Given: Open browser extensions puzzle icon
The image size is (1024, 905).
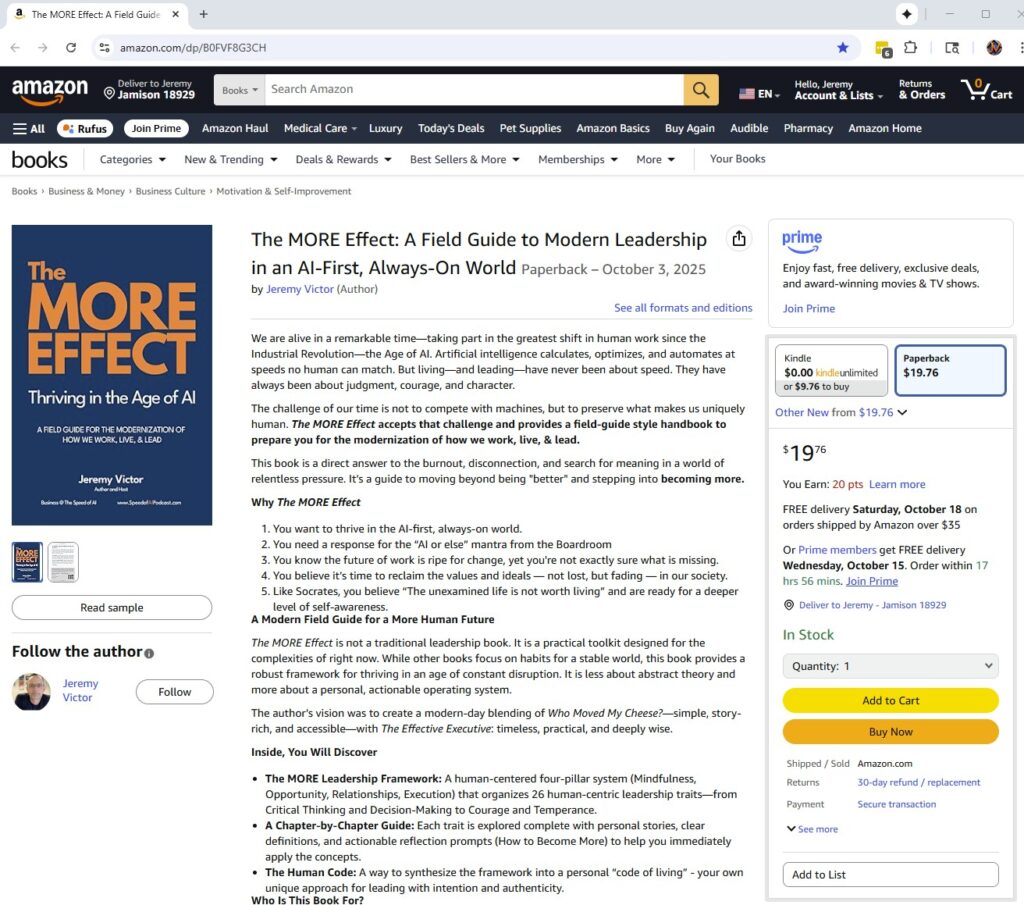Looking at the screenshot, I should pyautogui.click(x=910, y=47).
